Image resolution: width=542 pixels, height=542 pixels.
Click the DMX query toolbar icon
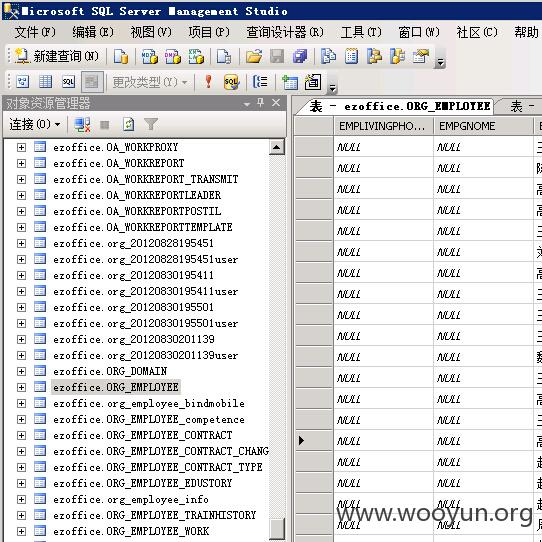[x=172, y=56]
